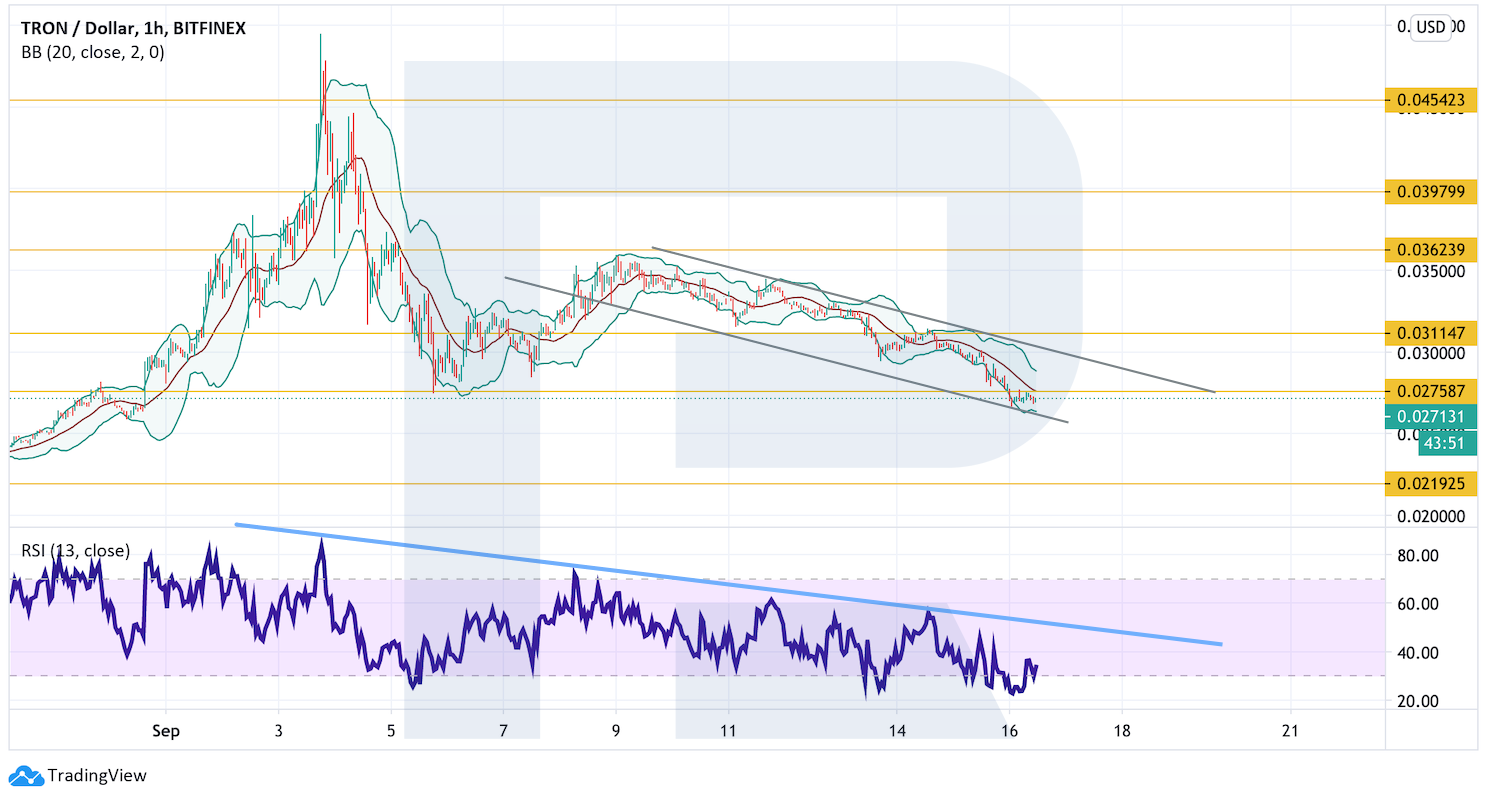Select the blue RSI descending trendline
This screenshot has width=1487, height=801.
[728, 583]
